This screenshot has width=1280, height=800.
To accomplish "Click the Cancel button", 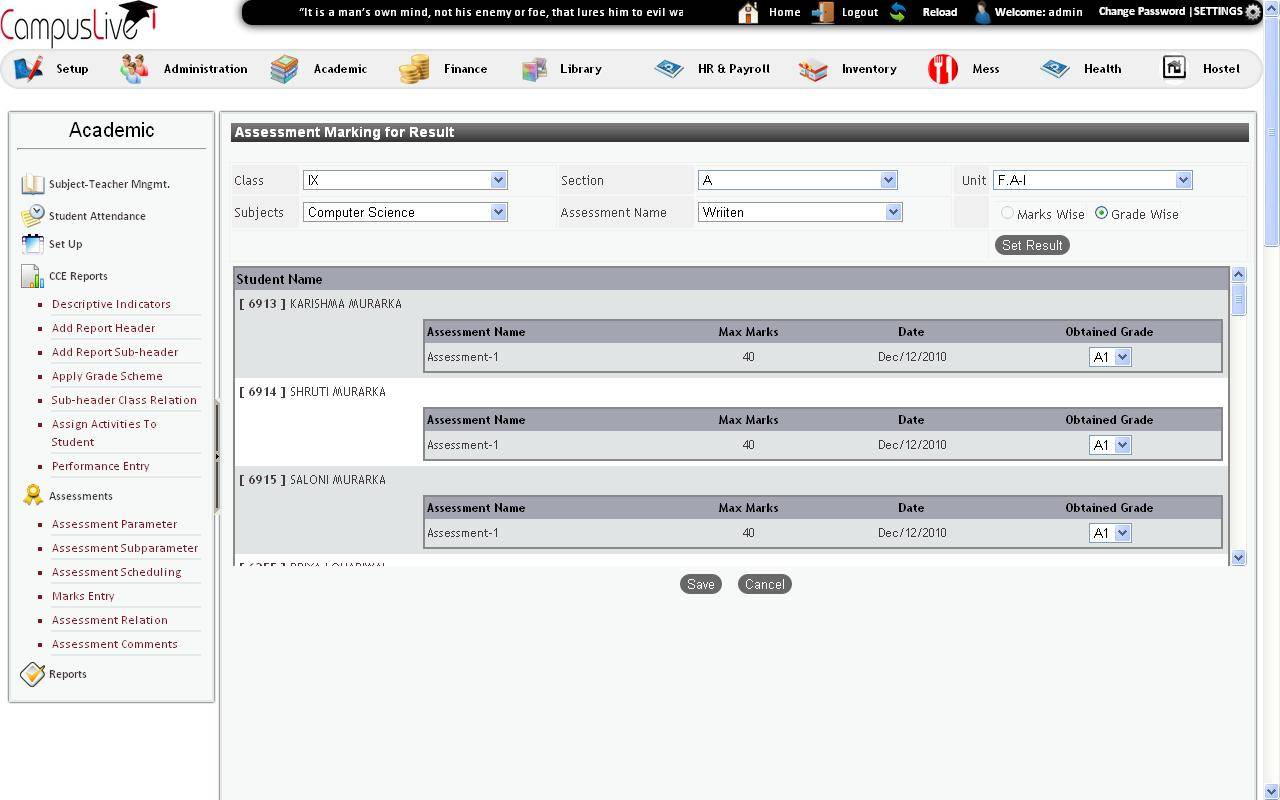I will [x=765, y=584].
